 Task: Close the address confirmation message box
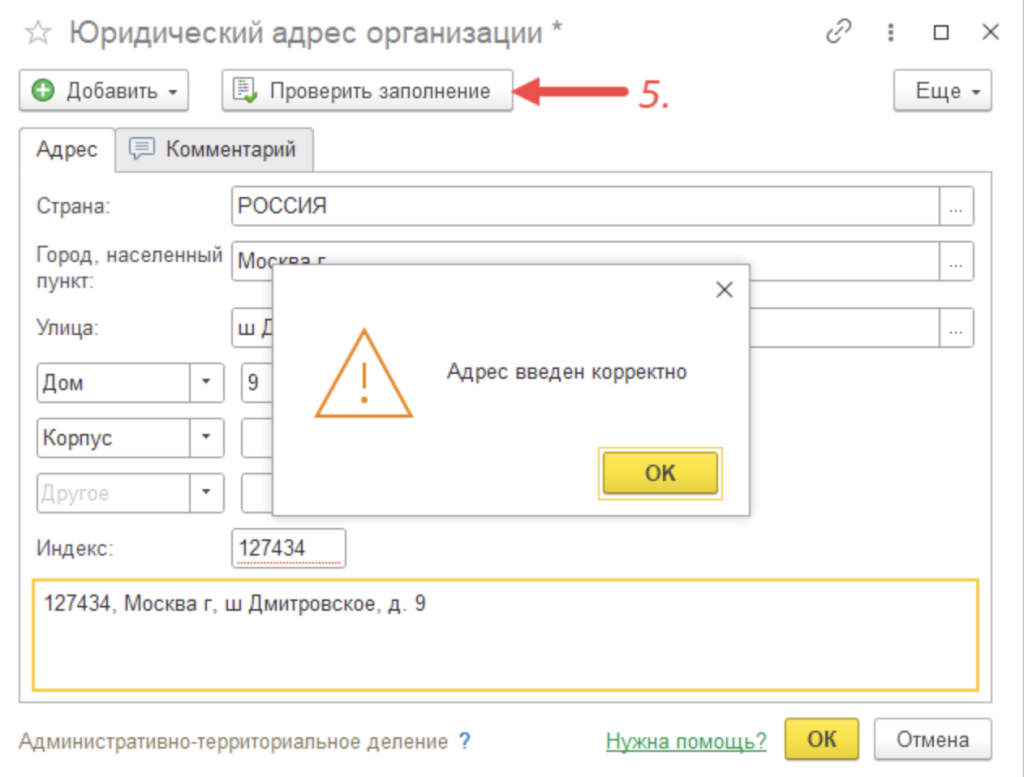[725, 290]
